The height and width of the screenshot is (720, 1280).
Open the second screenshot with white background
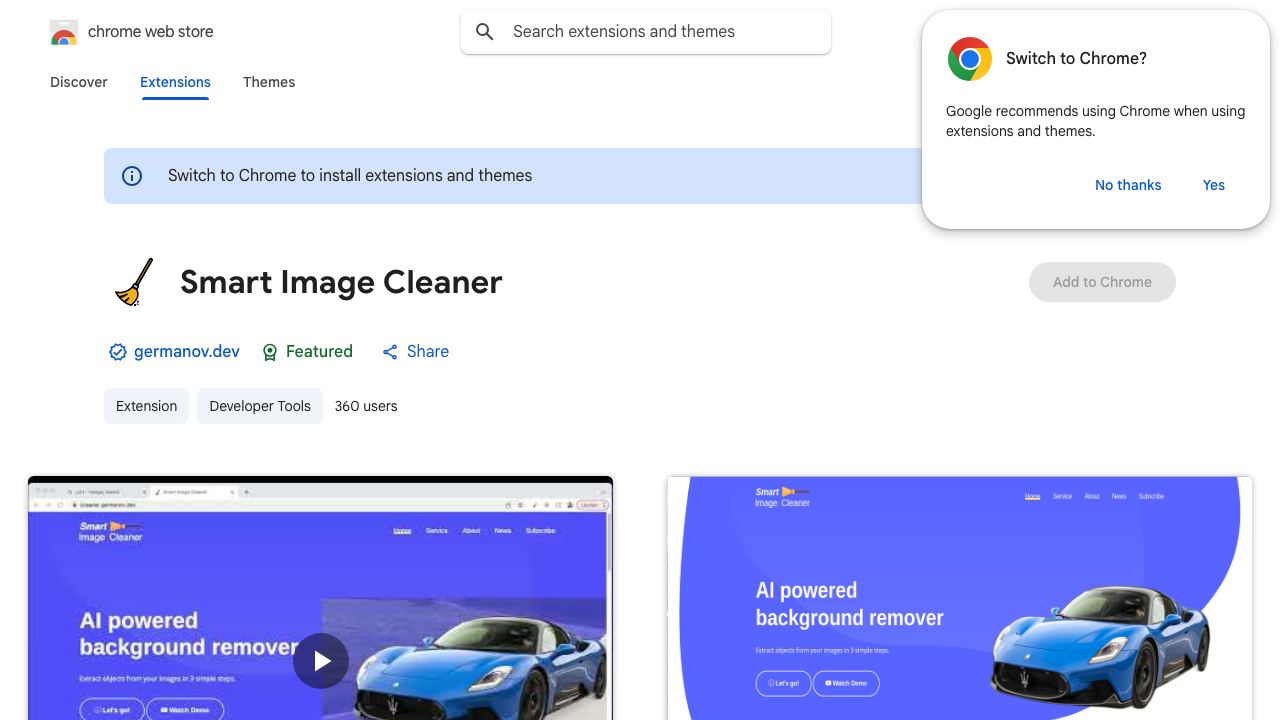coord(960,598)
